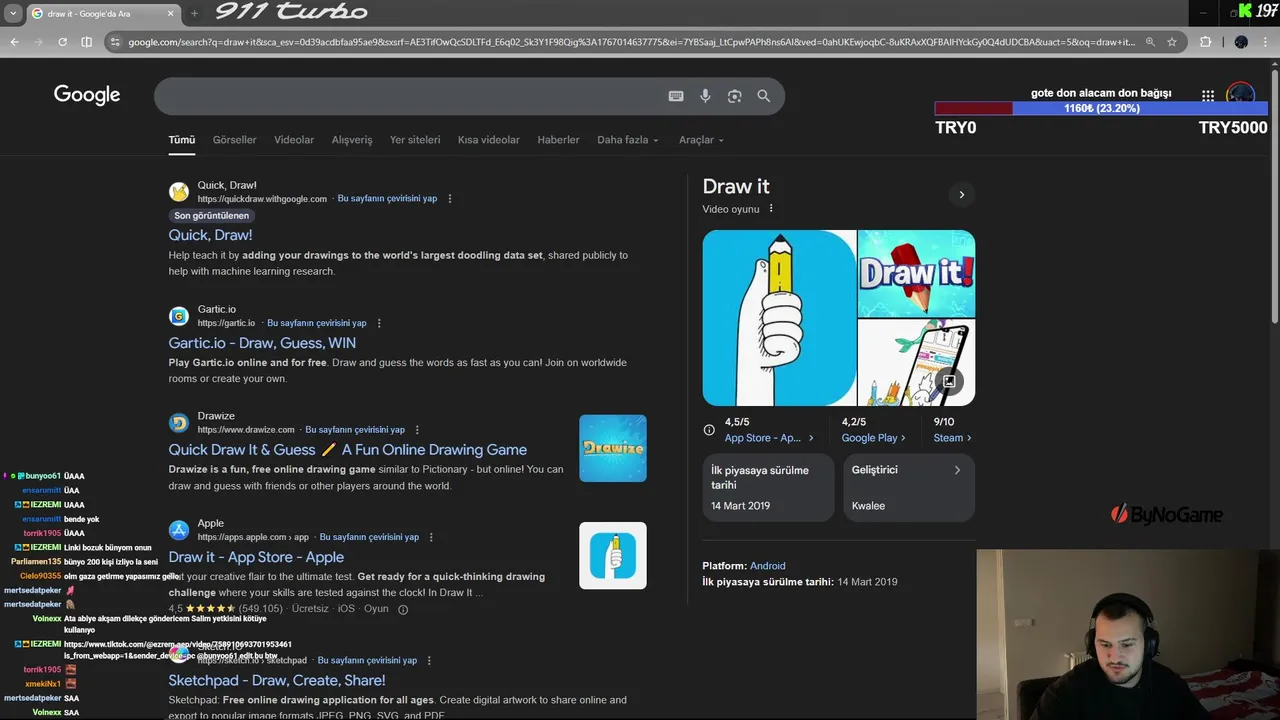The width and height of the screenshot is (1280, 720).
Task: Open a new browser tab with plus
Action: coord(194,14)
